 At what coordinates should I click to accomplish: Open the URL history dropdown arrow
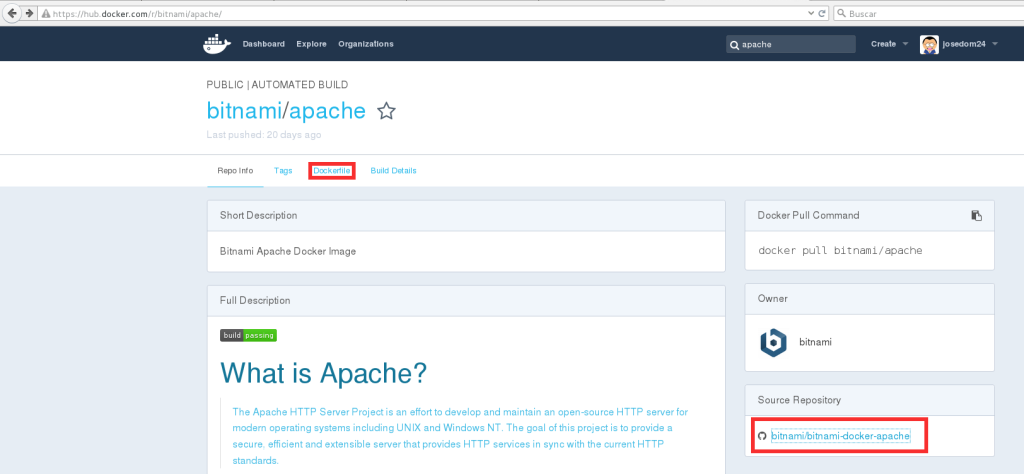pyautogui.click(x=811, y=13)
